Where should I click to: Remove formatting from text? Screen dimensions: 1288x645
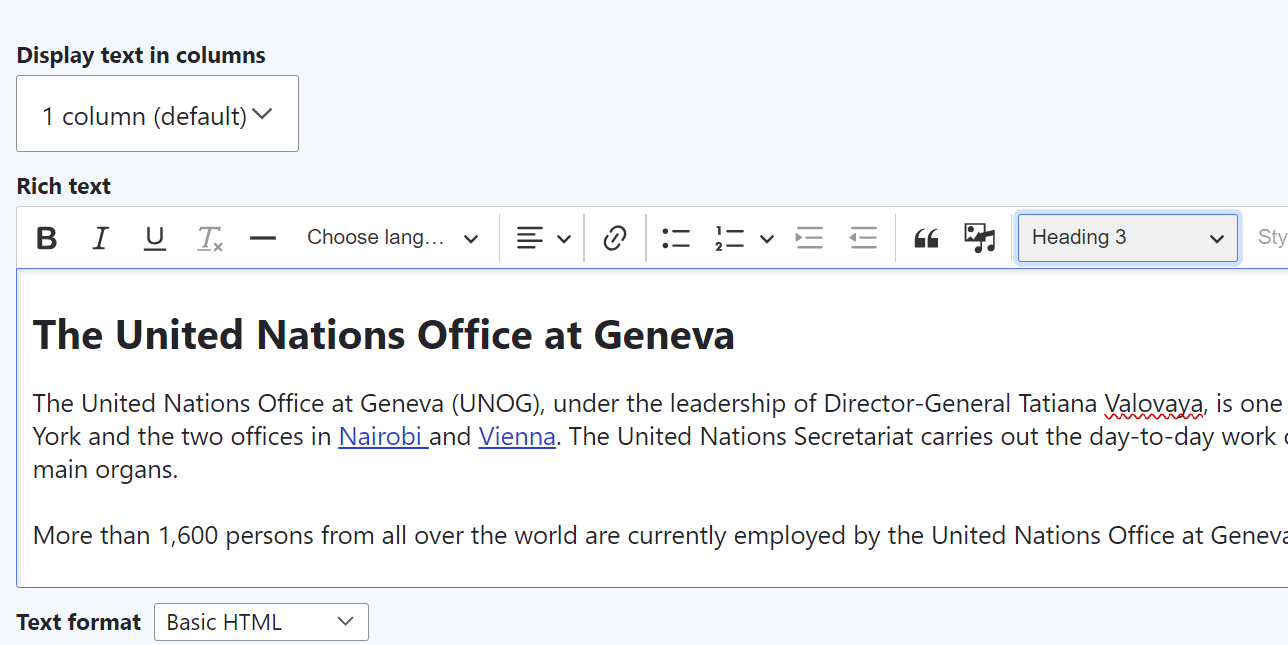point(209,237)
